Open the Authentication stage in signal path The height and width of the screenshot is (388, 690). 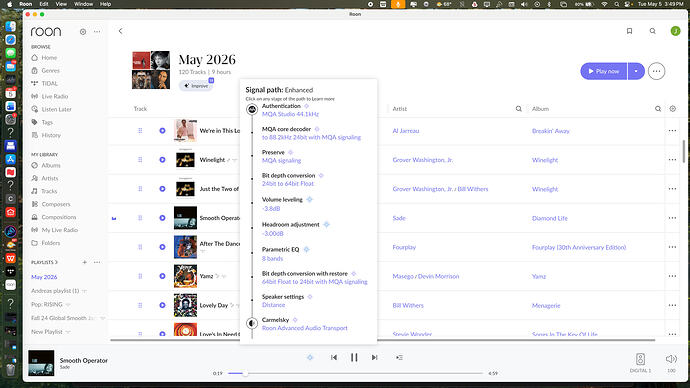281,106
